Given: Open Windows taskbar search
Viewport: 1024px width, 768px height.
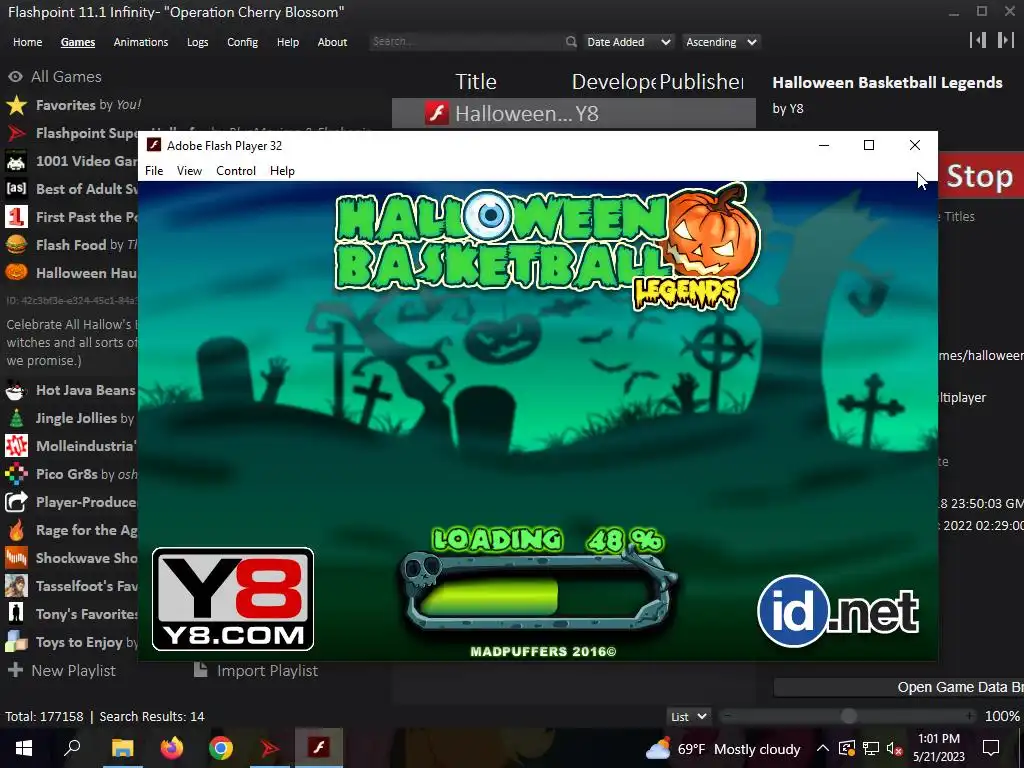Looking at the screenshot, I should [x=72, y=748].
